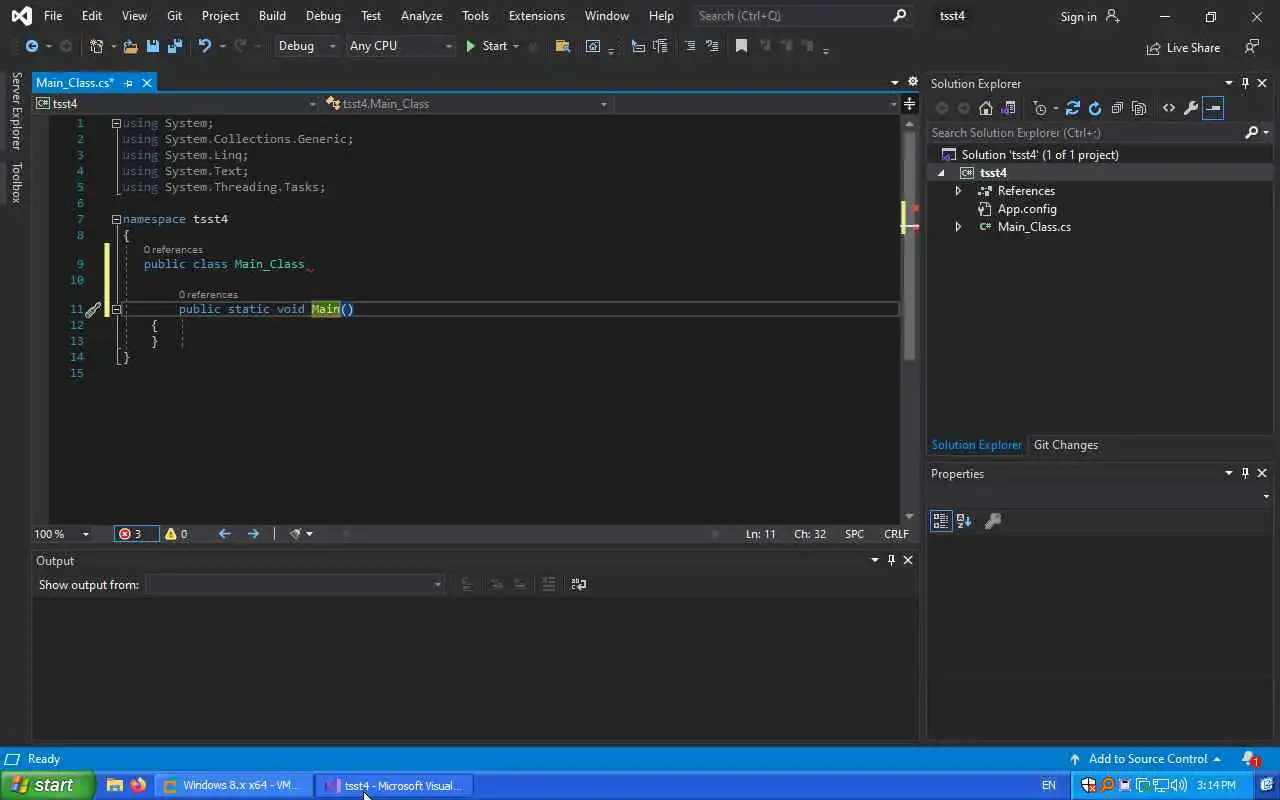The width and height of the screenshot is (1280, 800).
Task: Close the Main_Class.cs editor tab
Action: 147,83
